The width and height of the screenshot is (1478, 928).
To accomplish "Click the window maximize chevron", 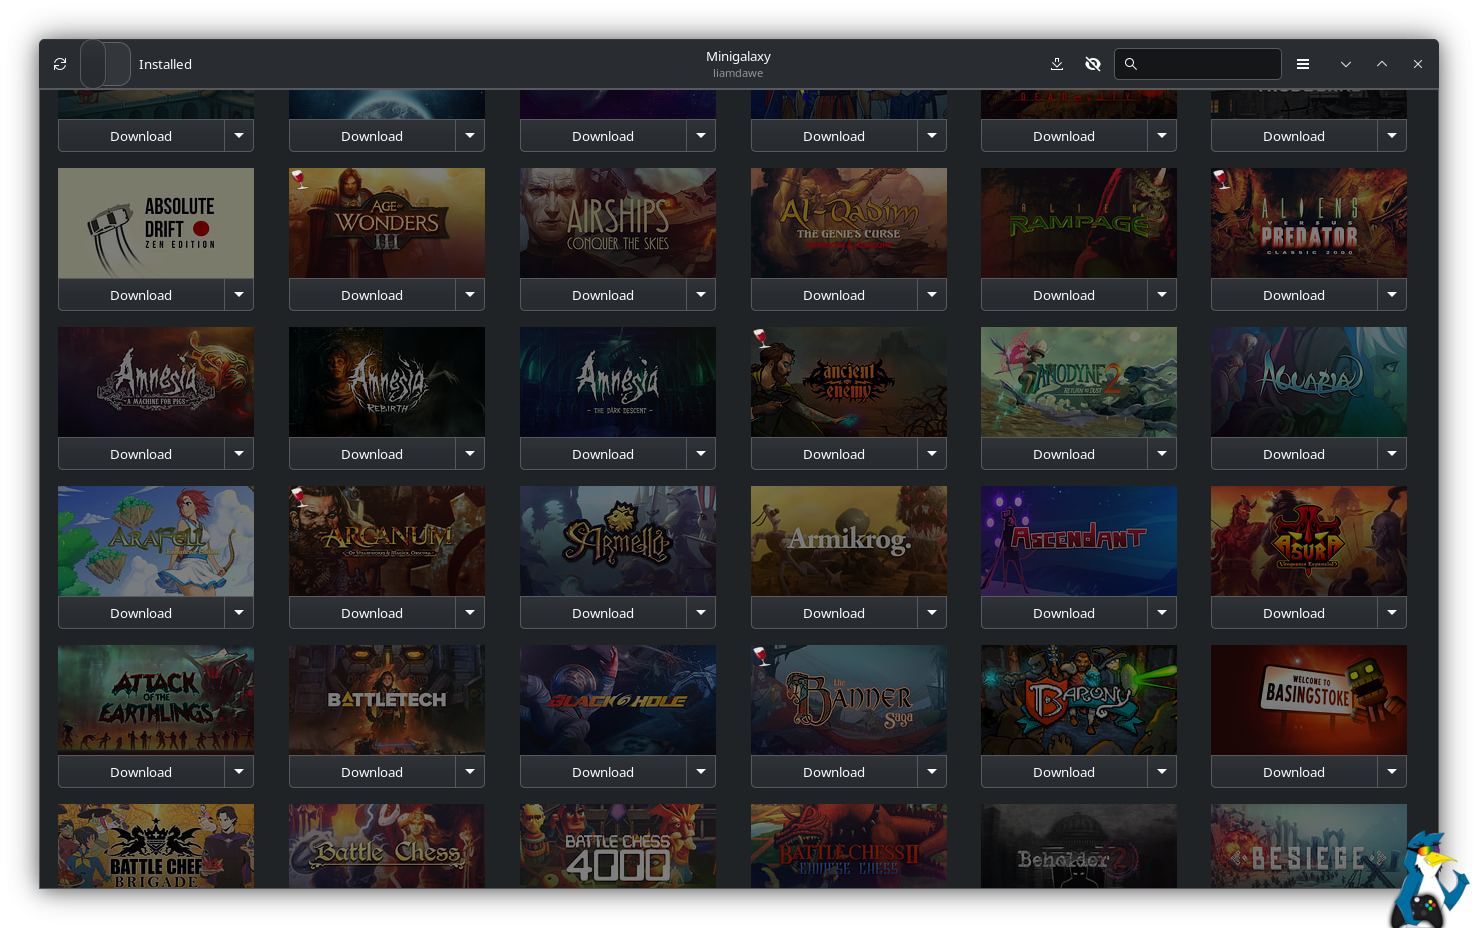I will pyautogui.click(x=1382, y=64).
